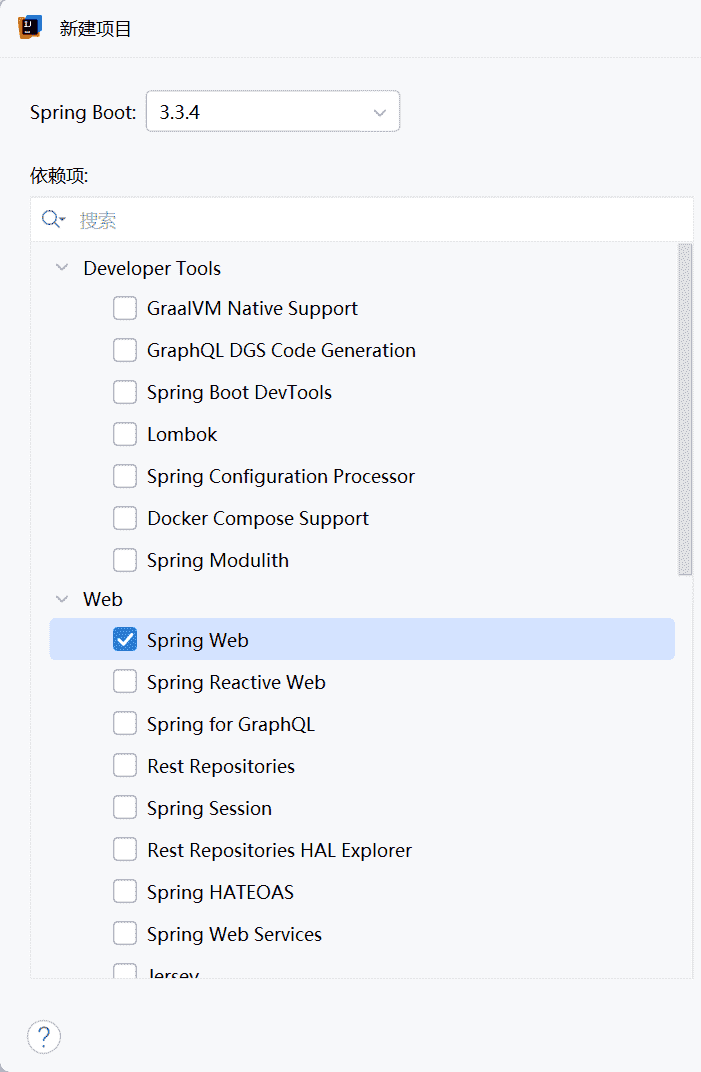
Task: Click the dependency list vertical scrollbar
Action: tap(685, 410)
